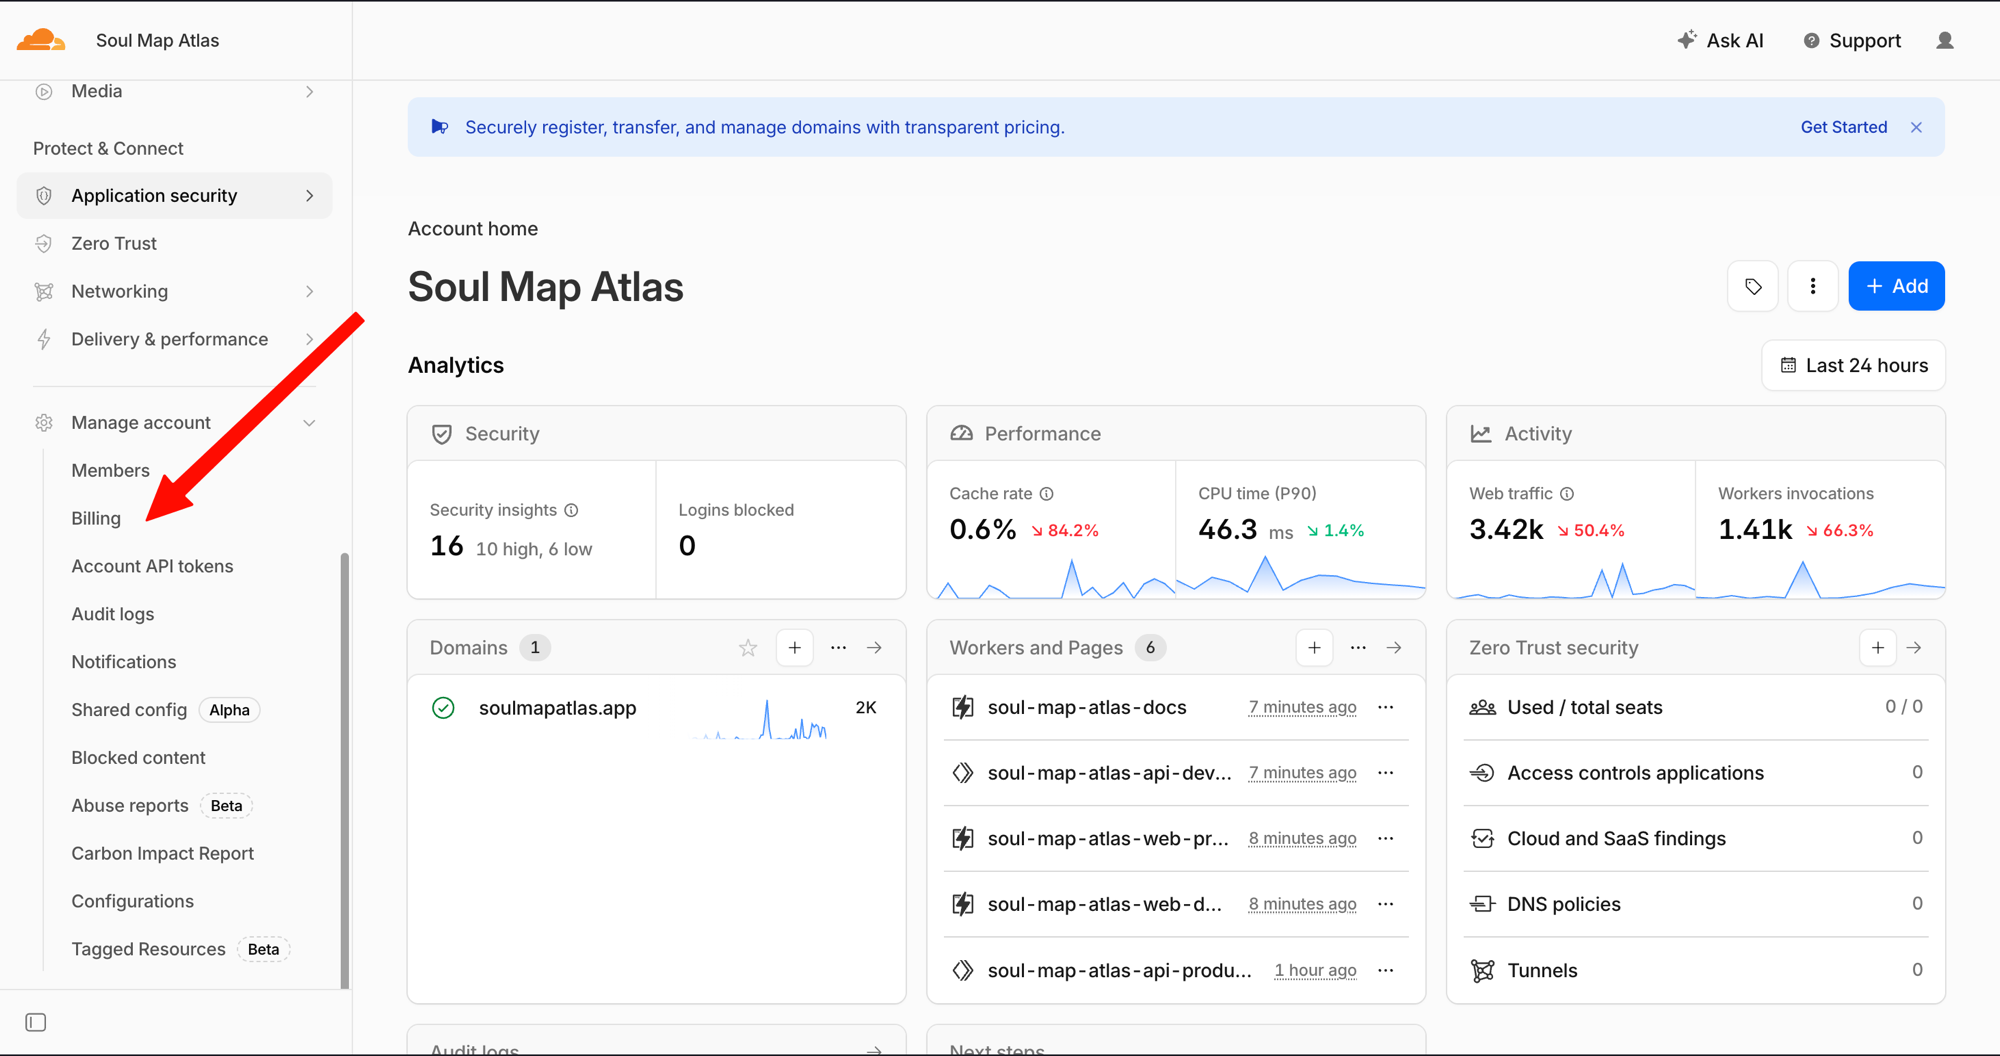
Task: Click the blue Add button
Action: 1896,286
